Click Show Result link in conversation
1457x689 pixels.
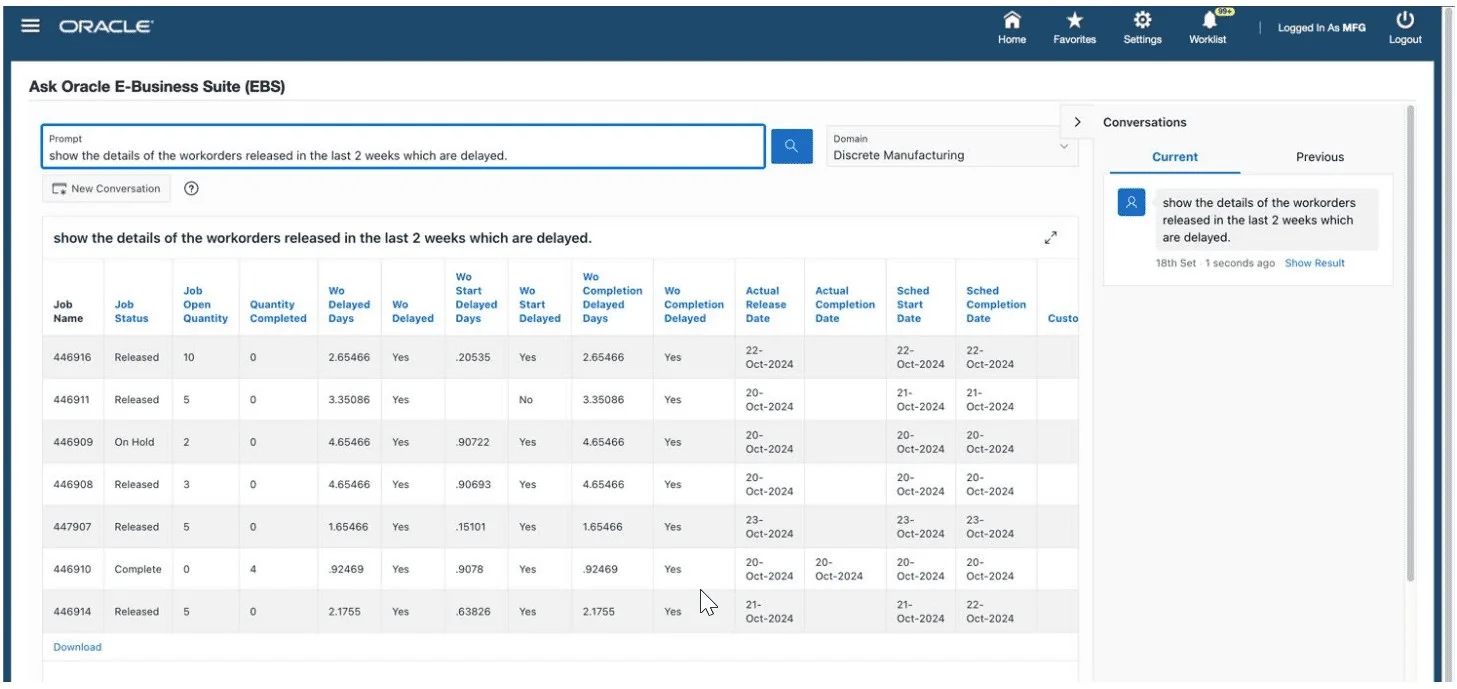coord(1315,263)
